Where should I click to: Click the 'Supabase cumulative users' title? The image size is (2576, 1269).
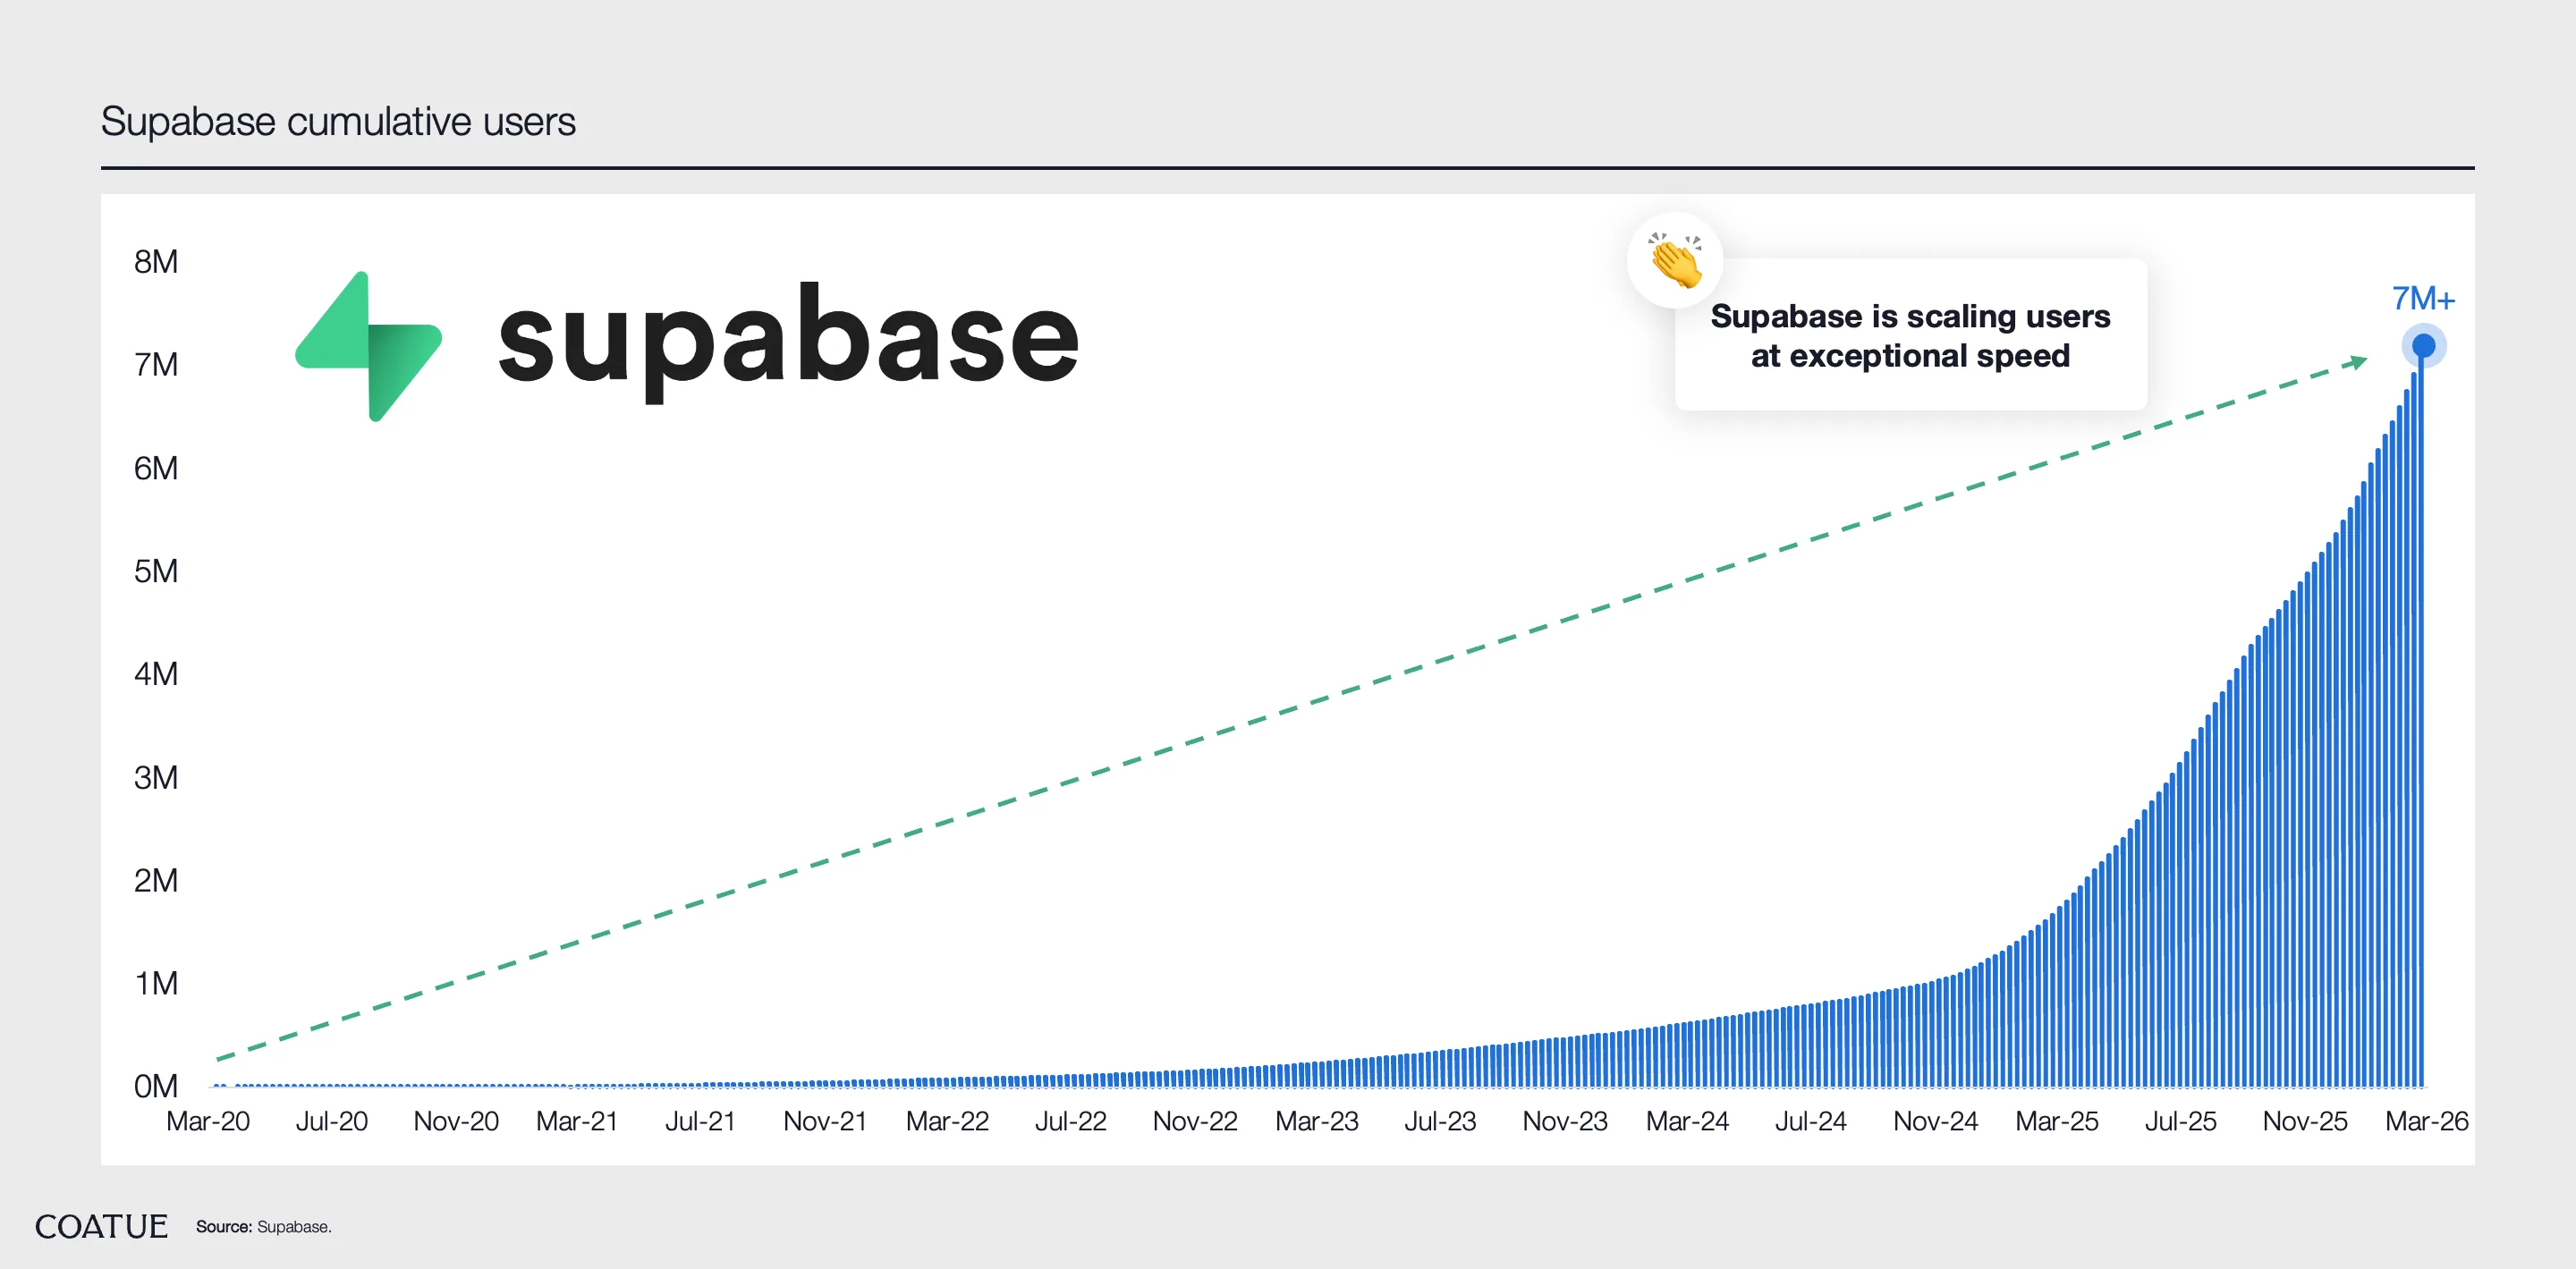(338, 122)
